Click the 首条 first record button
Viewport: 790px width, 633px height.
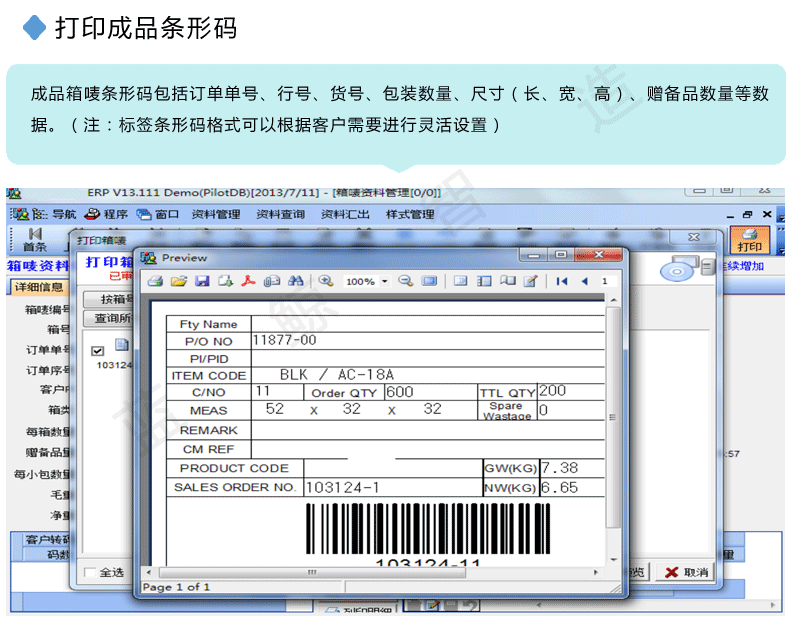pos(35,241)
